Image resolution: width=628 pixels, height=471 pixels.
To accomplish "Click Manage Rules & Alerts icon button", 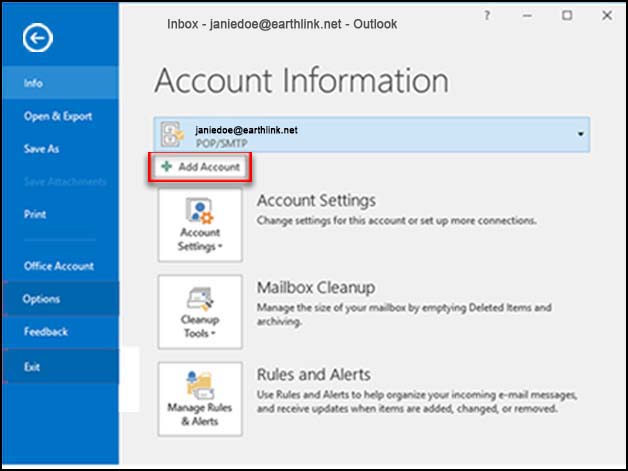I will 200,399.
